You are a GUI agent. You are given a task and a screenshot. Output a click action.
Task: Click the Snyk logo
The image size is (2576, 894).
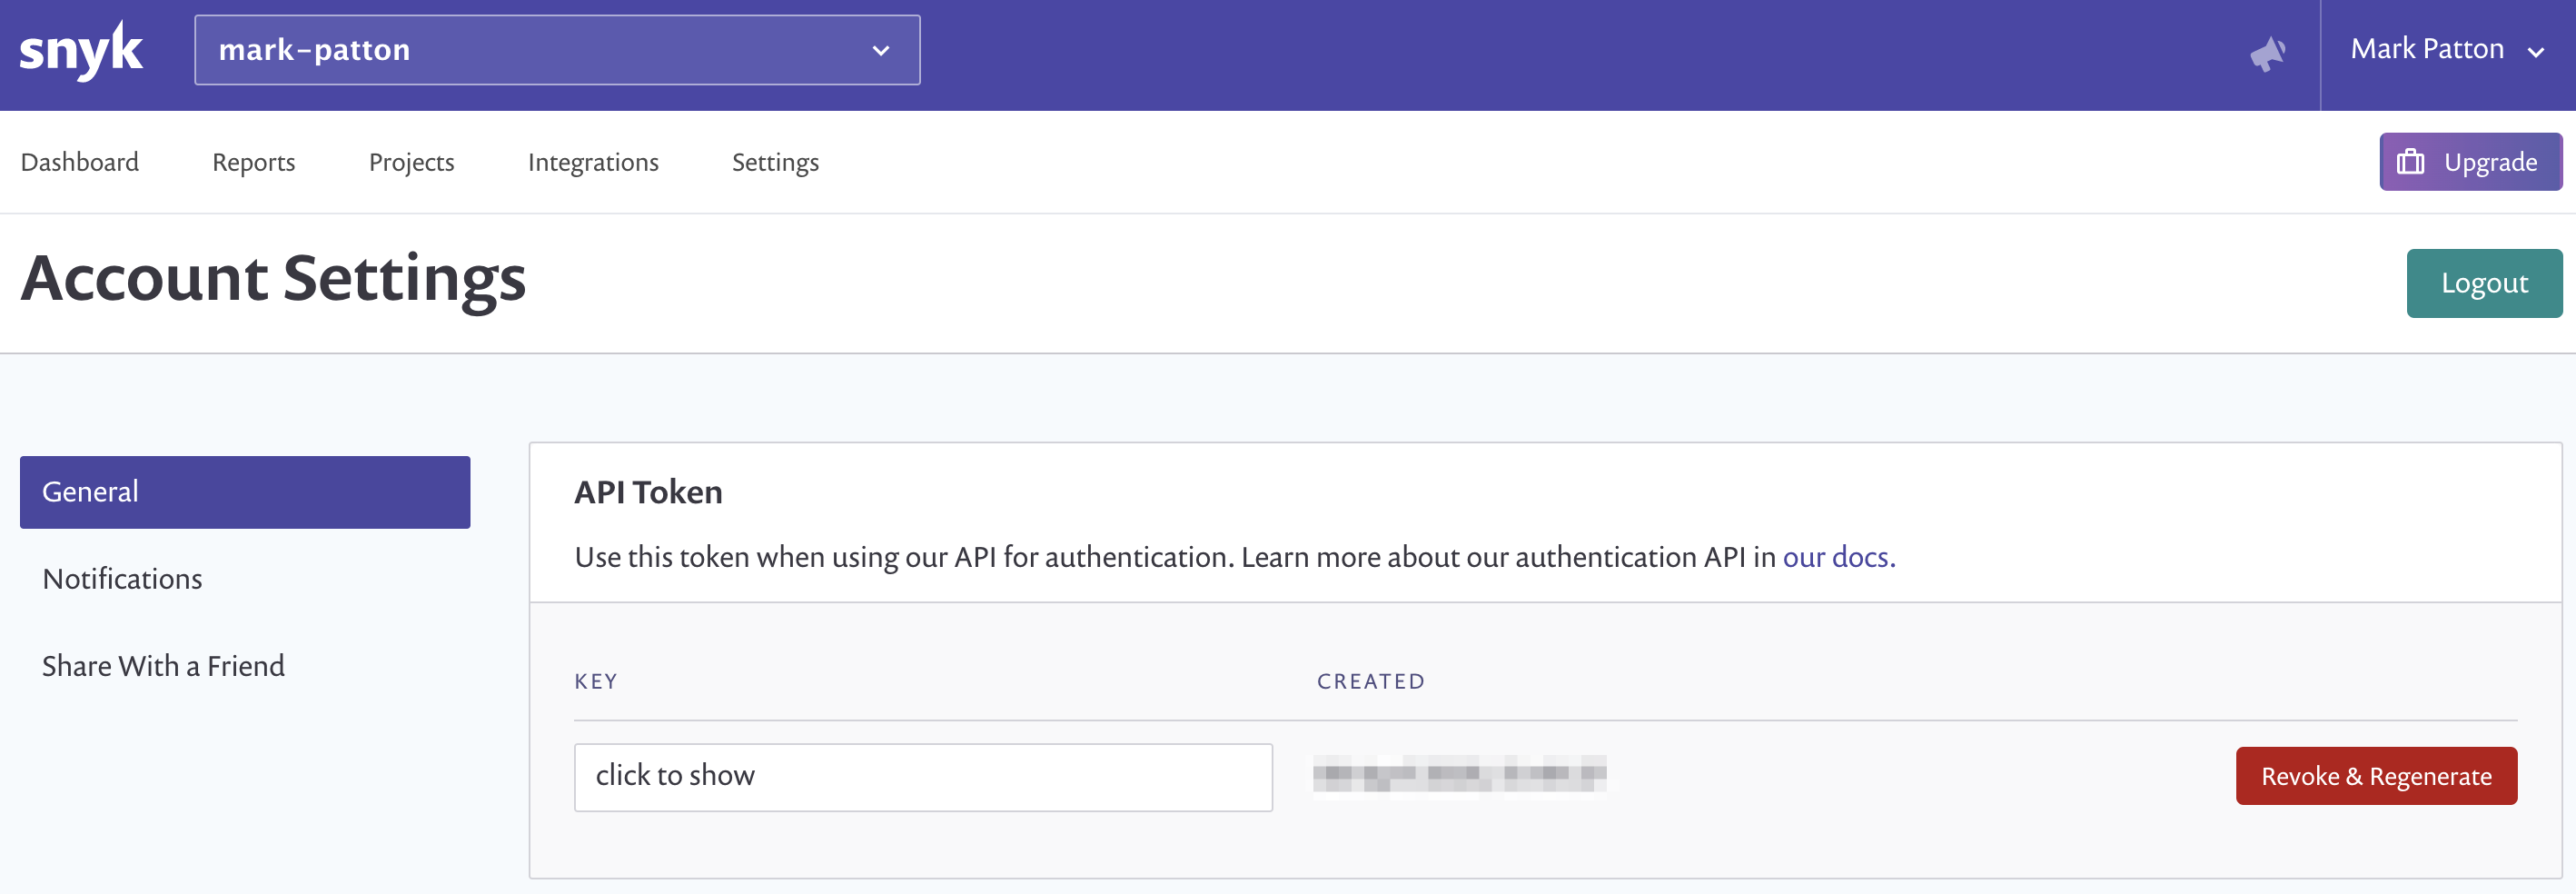click(x=80, y=50)
